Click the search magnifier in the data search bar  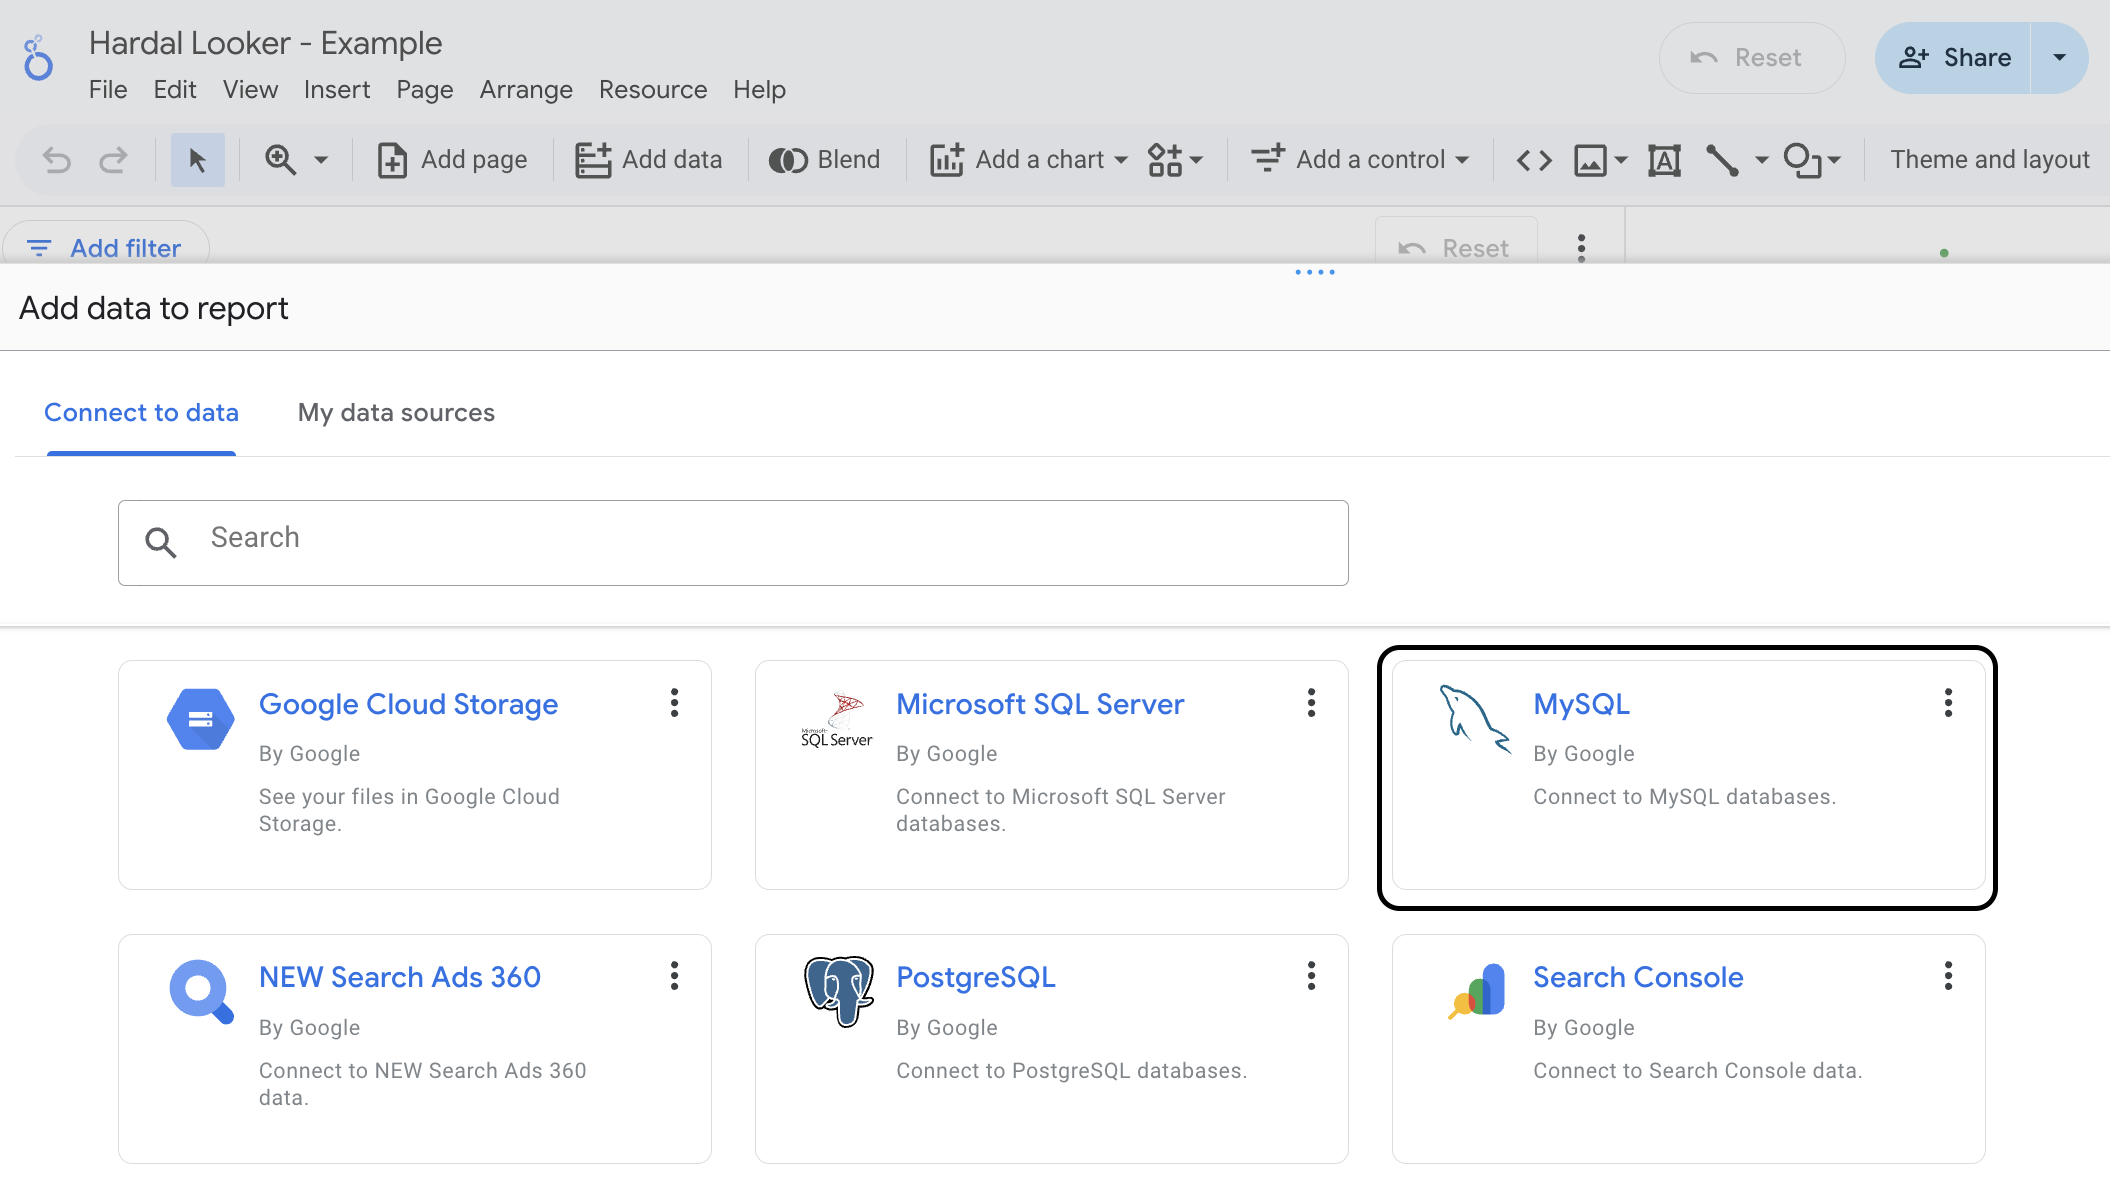click(x=160, y=542)
